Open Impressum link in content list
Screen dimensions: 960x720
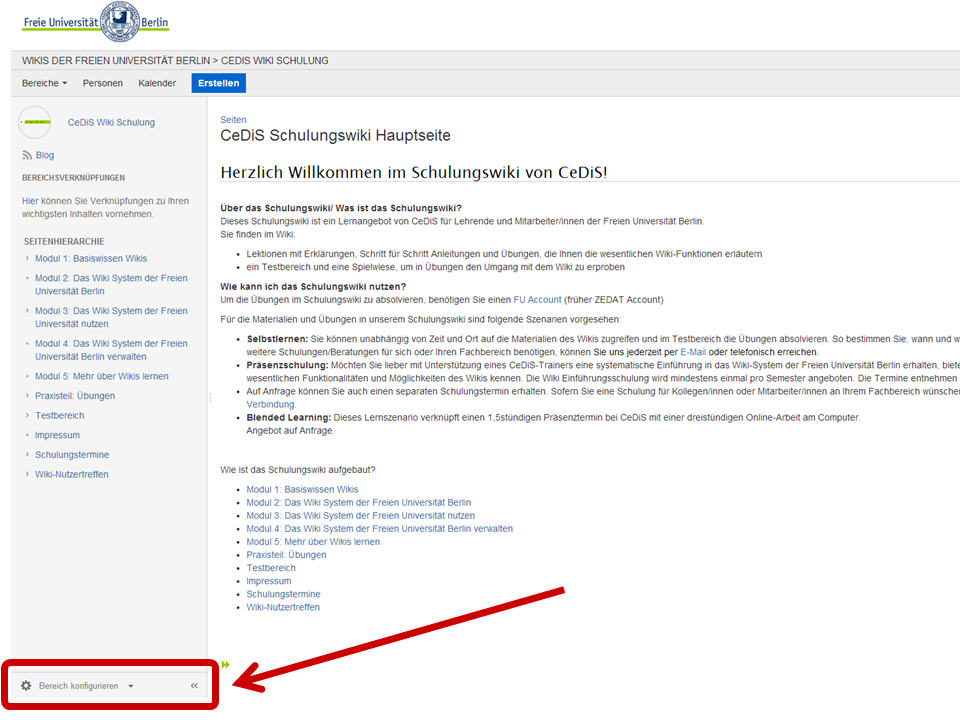(269, 581)
